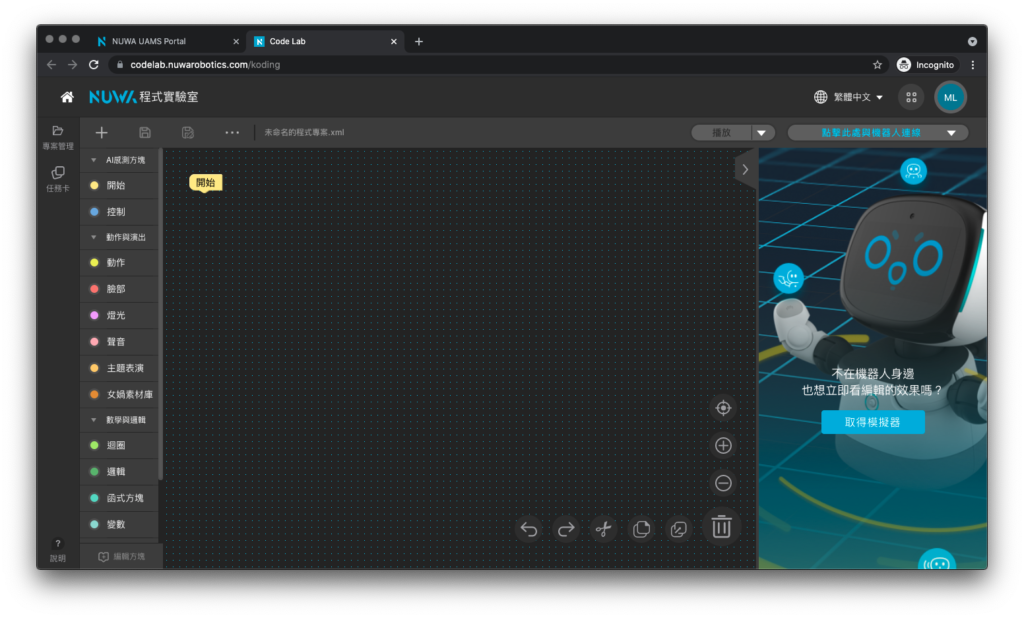Open the three-dot more options menu
This screenshot has height=618, width=1024.
pos(232,133)
